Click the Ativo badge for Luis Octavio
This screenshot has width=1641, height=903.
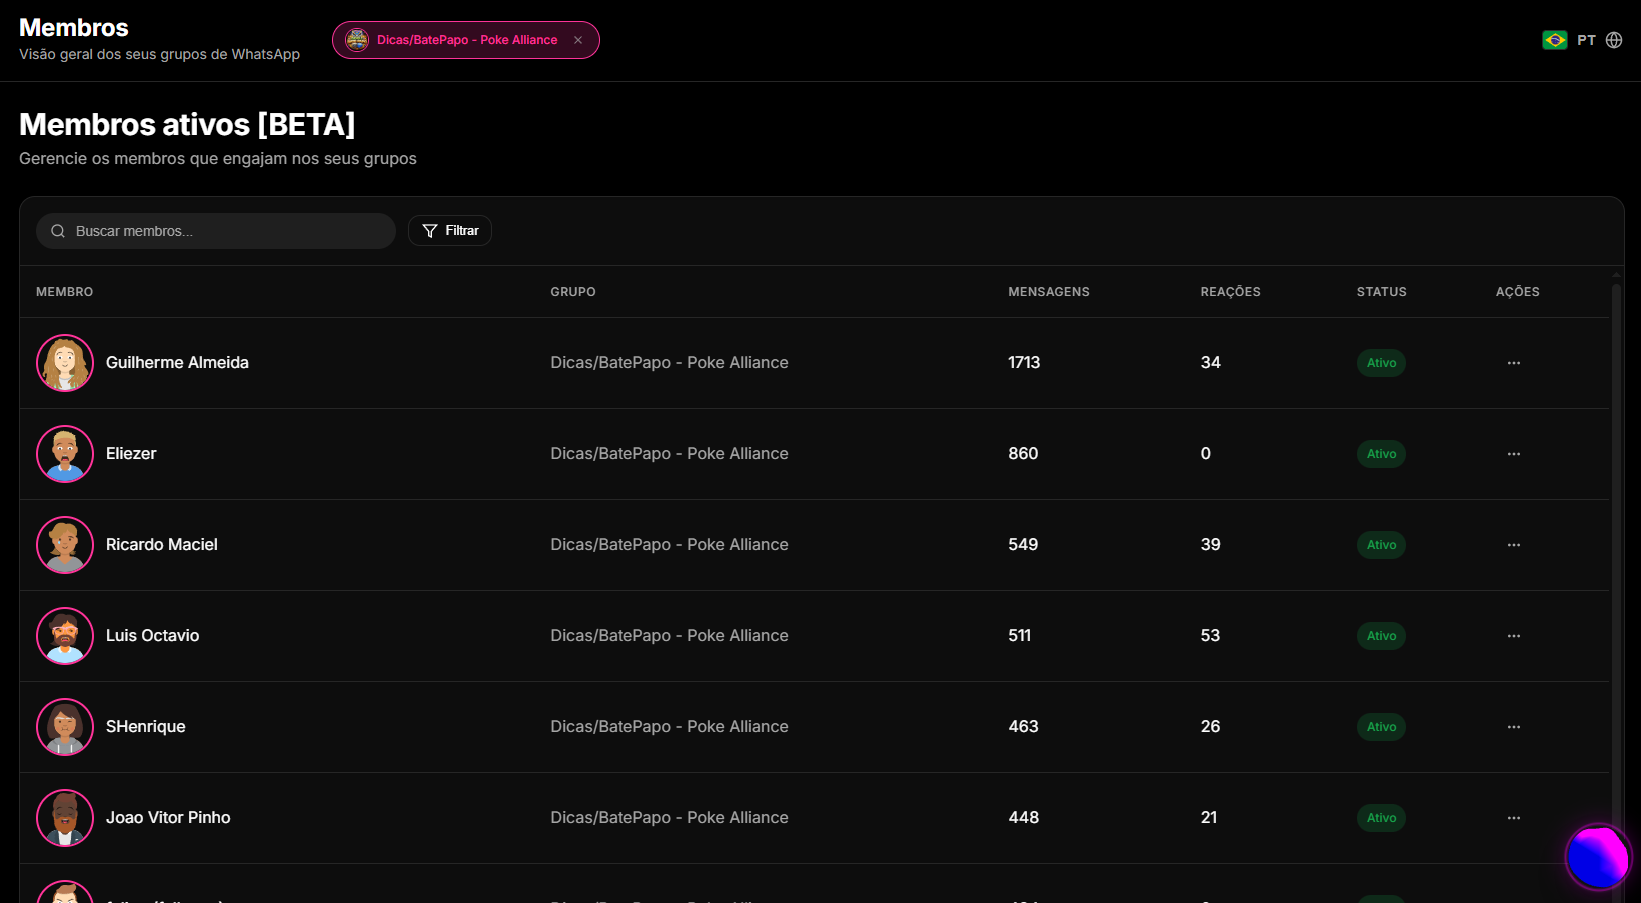[x=1381, y=636]
